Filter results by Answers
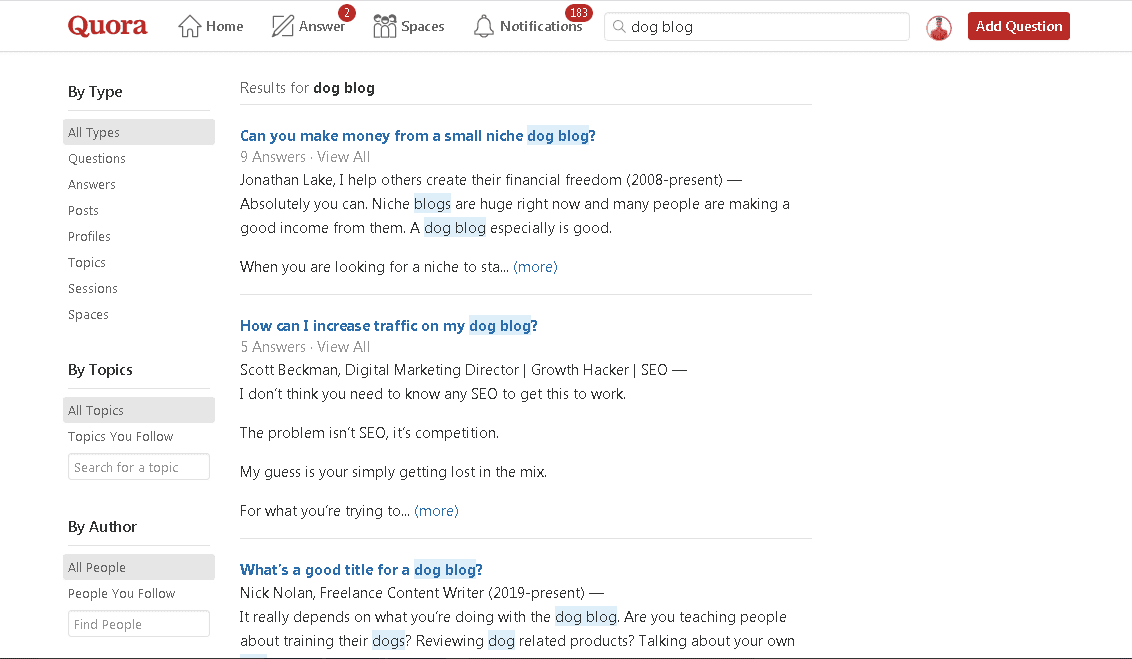Viewport: 1132px width, 659px height. 92,184
